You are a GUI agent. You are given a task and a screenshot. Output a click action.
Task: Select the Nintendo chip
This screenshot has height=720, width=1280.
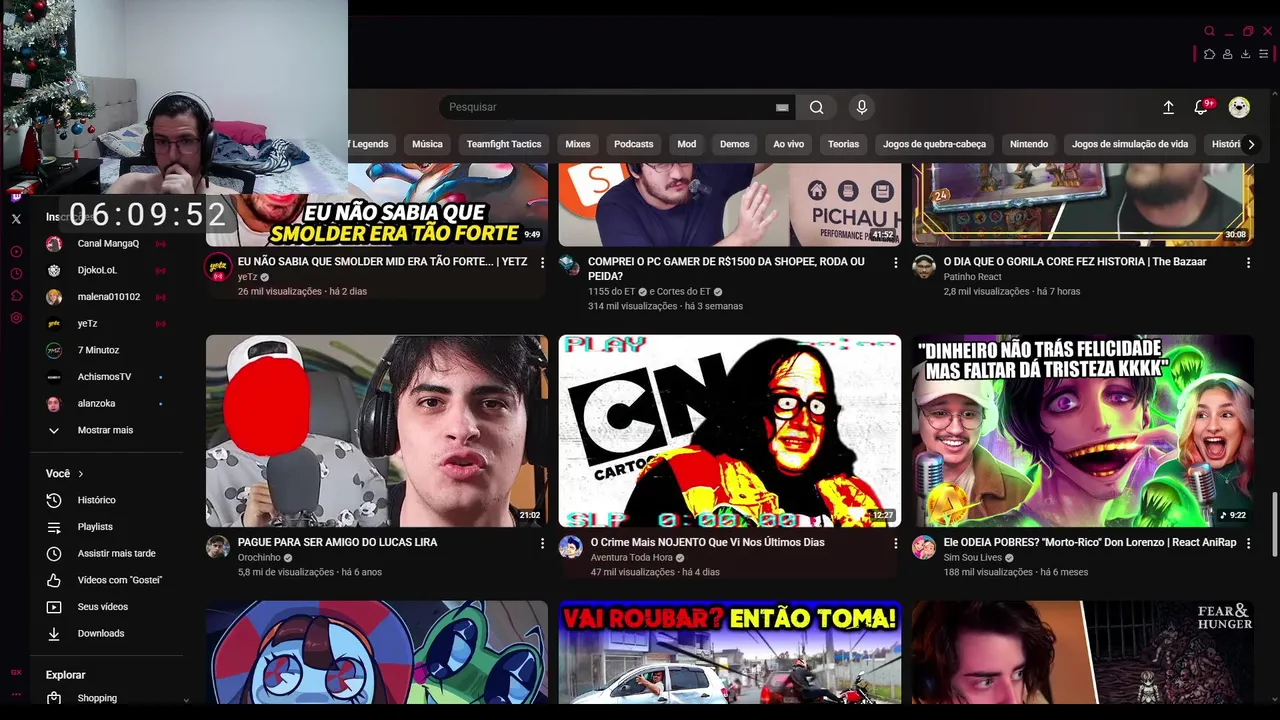point(1029,144)
